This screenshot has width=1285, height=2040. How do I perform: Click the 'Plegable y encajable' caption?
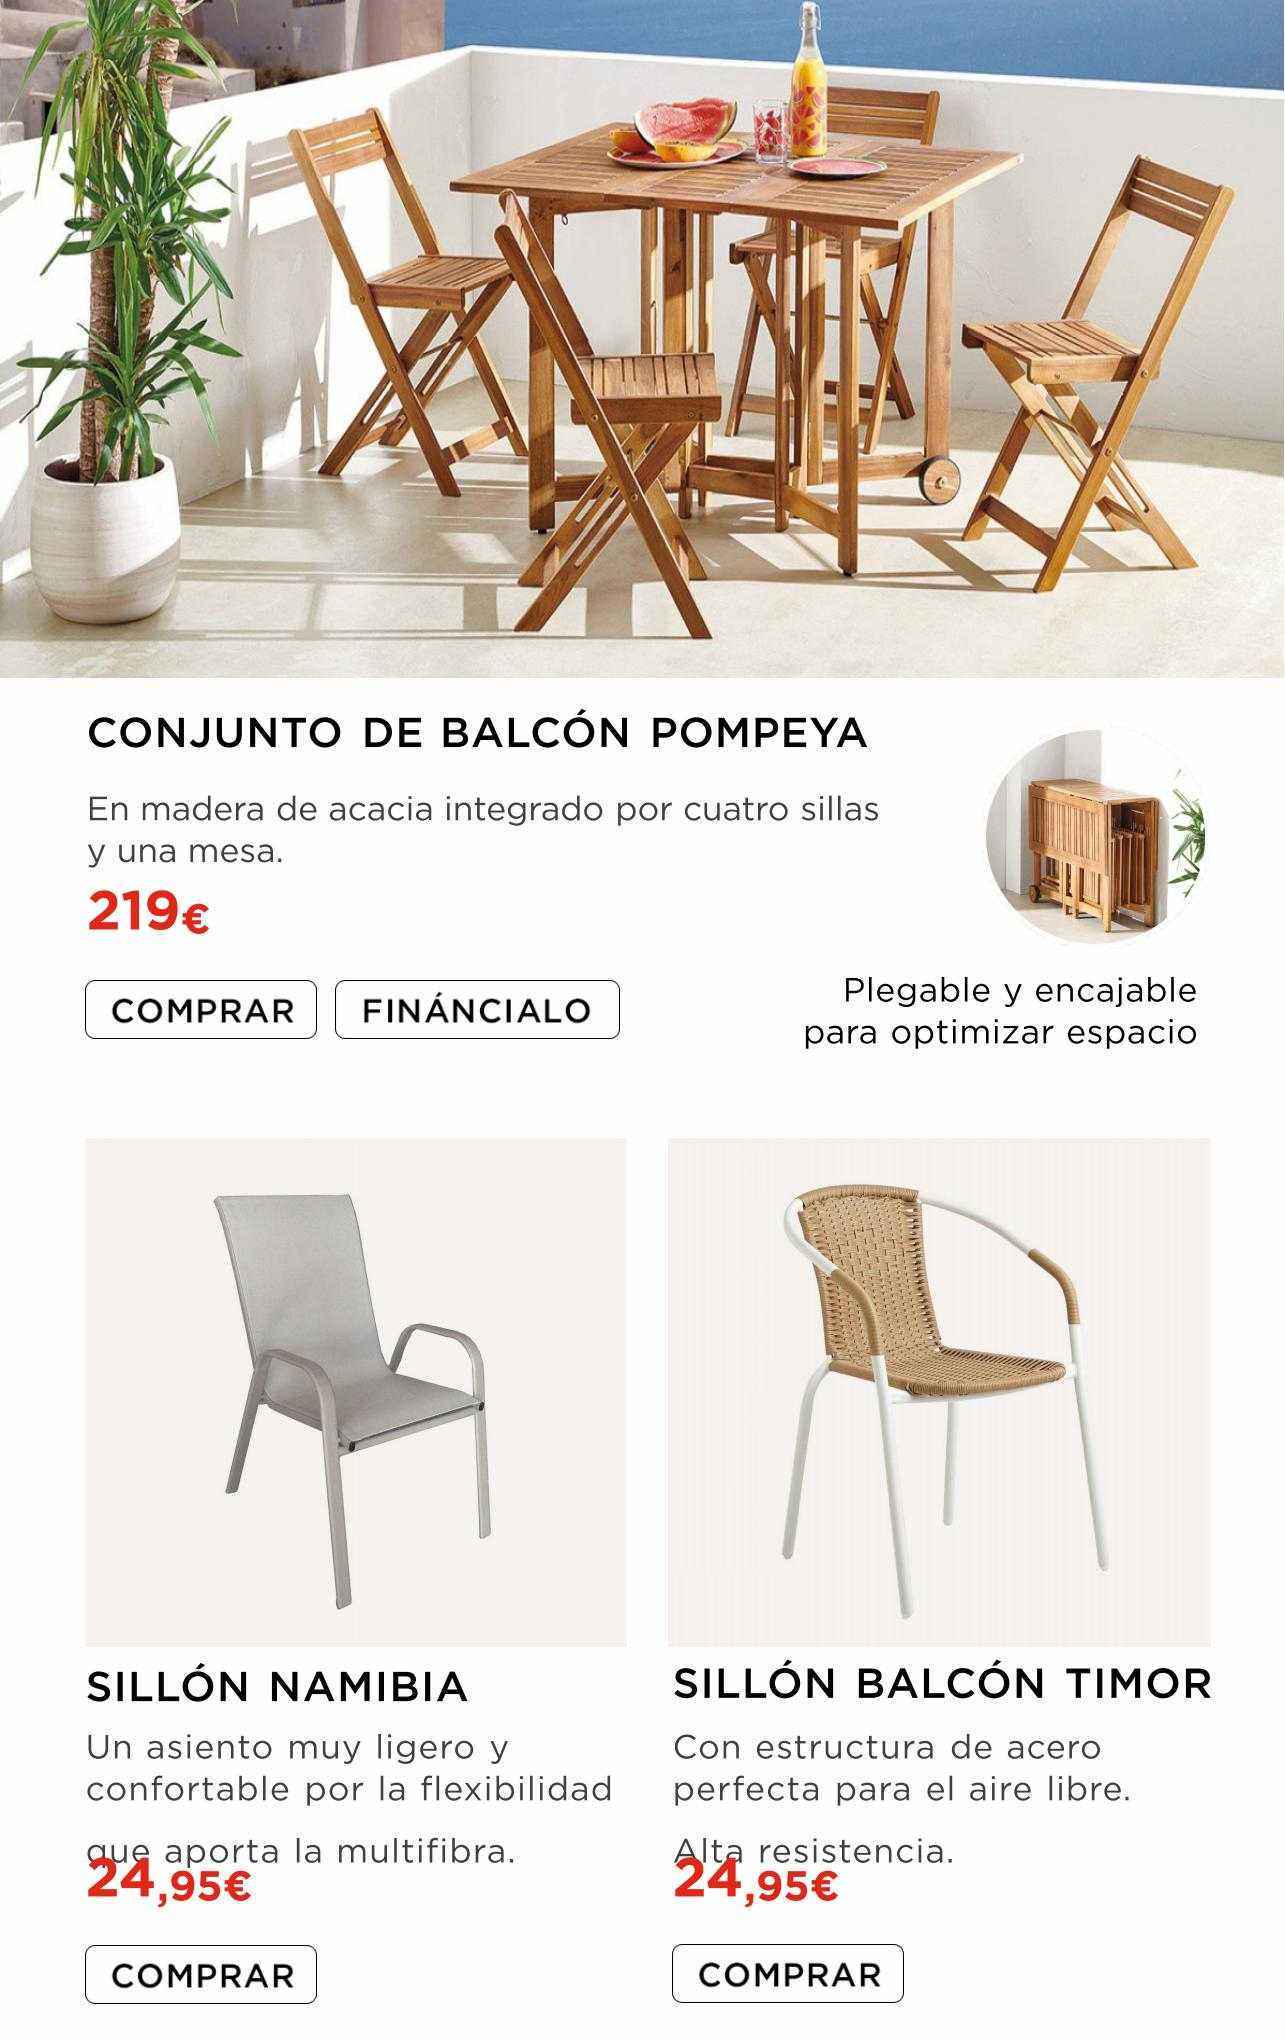1000,1011
